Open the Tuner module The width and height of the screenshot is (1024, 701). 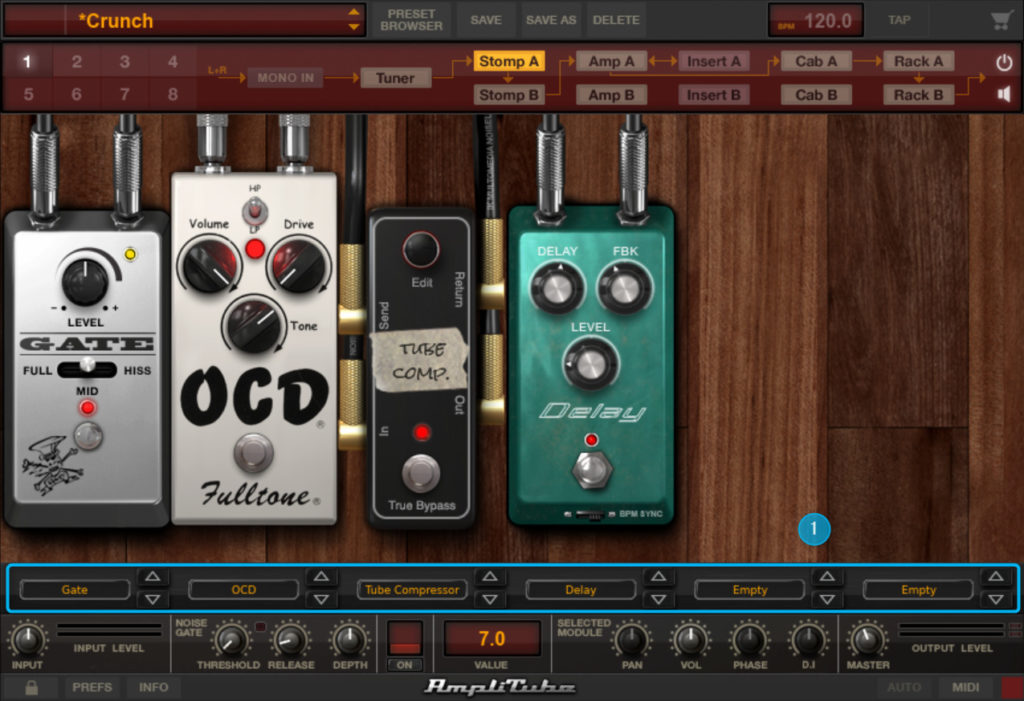pyautogui.click(x=395, y=78)
